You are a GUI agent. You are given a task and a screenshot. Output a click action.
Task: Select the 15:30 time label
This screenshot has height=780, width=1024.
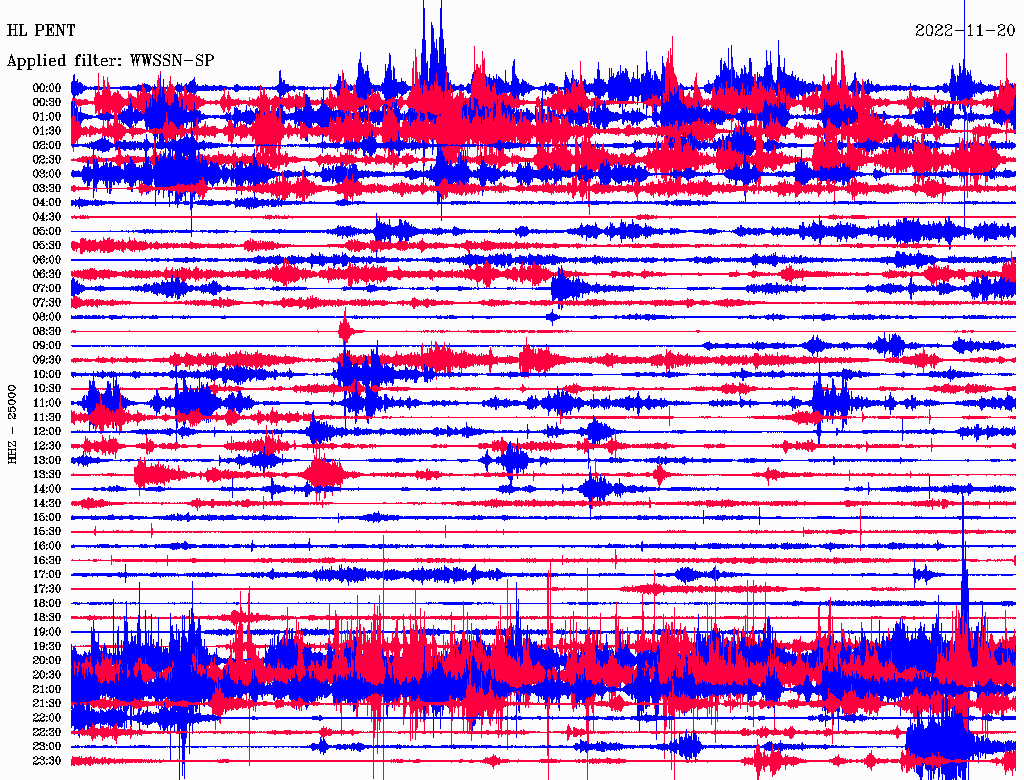pos(47,532)
